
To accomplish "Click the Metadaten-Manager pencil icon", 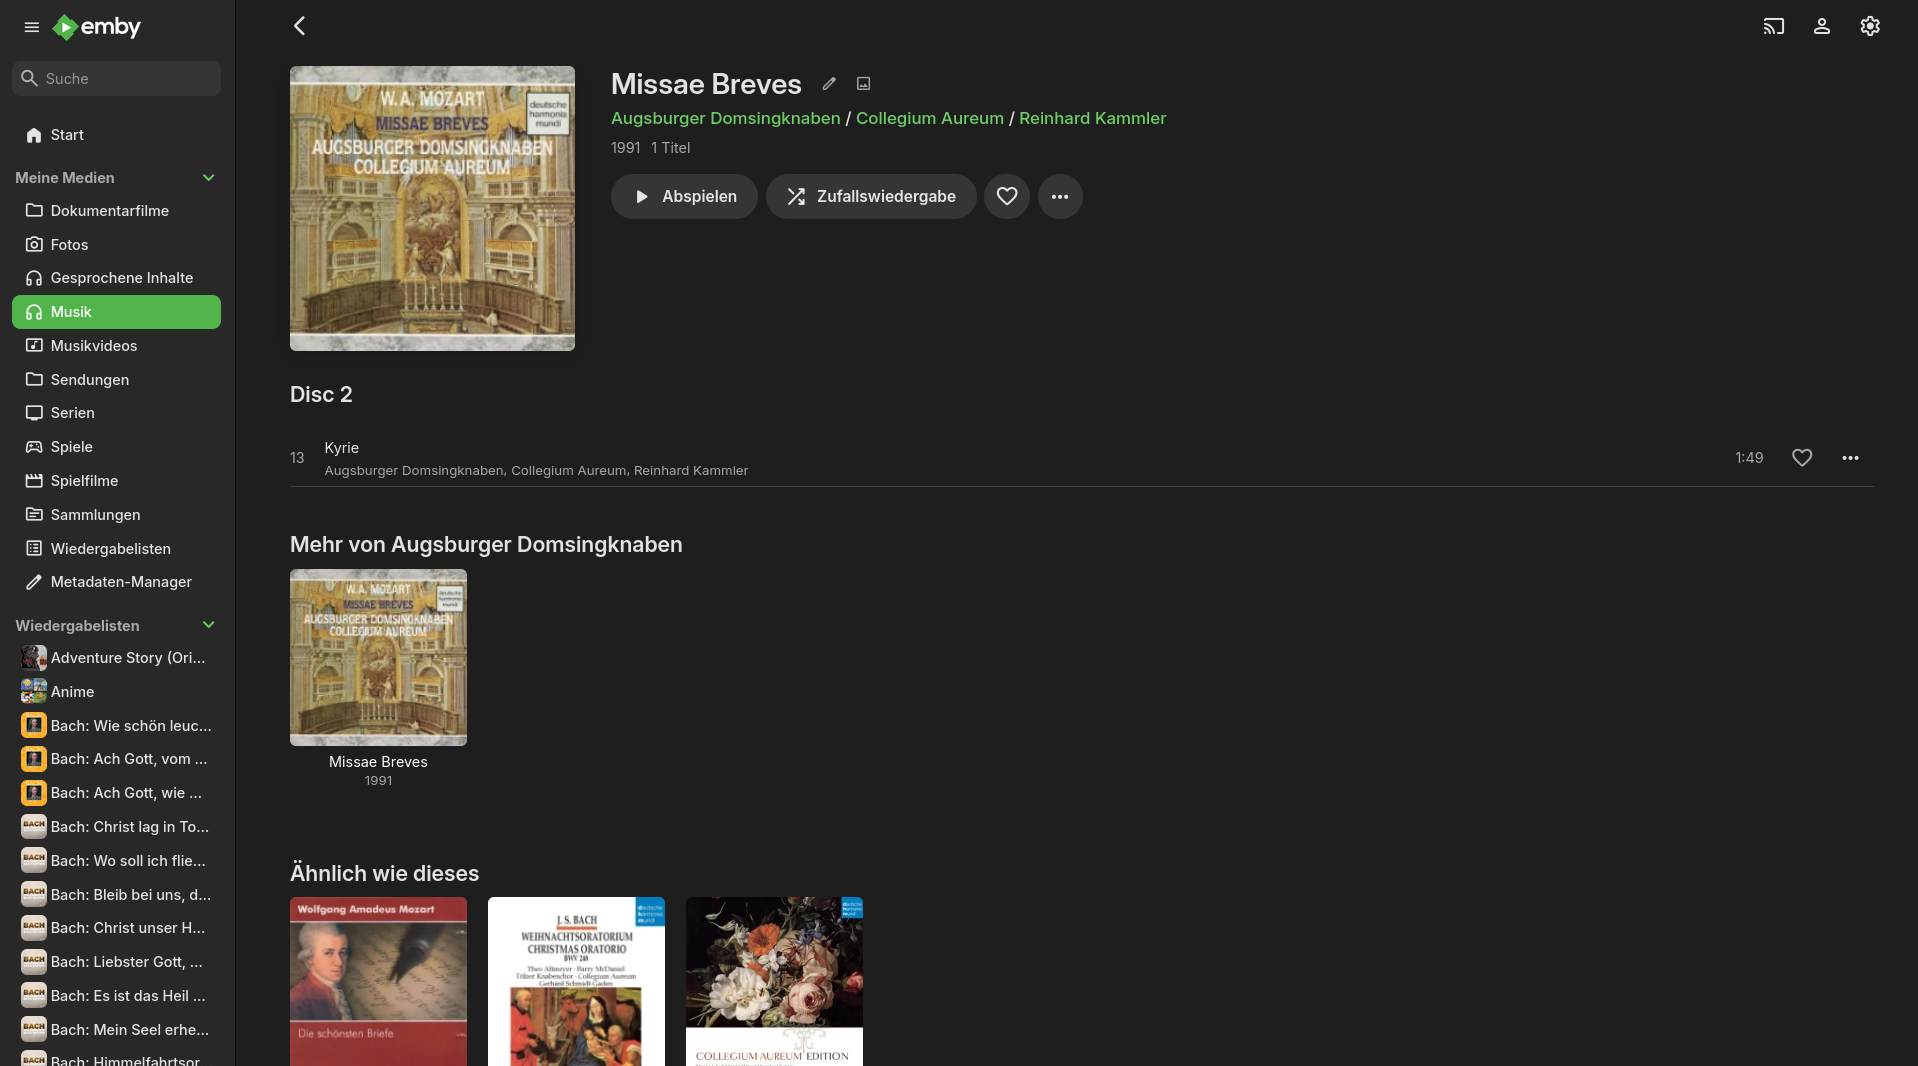I will [x=34, y=582].
